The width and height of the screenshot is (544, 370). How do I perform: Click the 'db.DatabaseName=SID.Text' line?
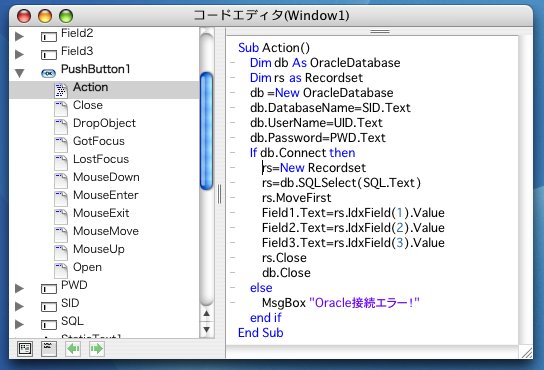330,108
